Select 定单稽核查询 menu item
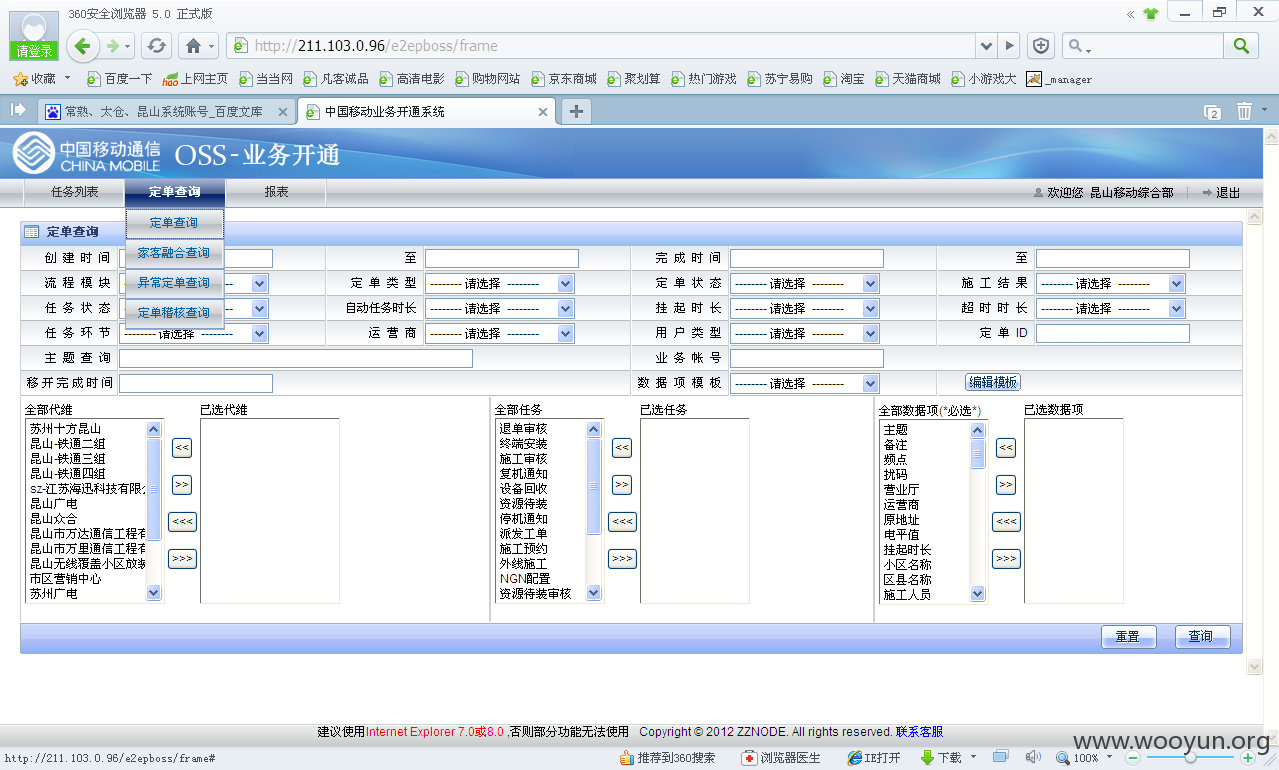Viewport: 1279px width, 770px height. (x=174, y=313)
